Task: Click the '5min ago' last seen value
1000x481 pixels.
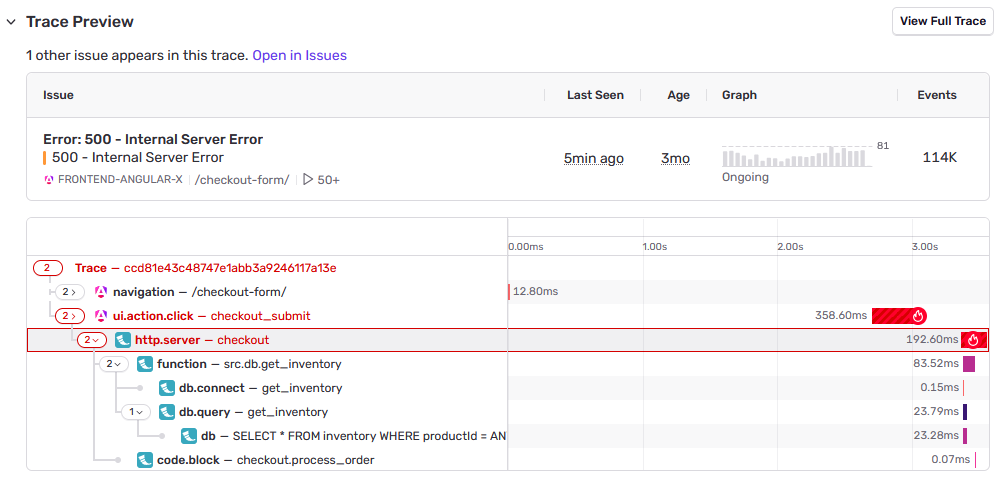Action: coord(594,158)
